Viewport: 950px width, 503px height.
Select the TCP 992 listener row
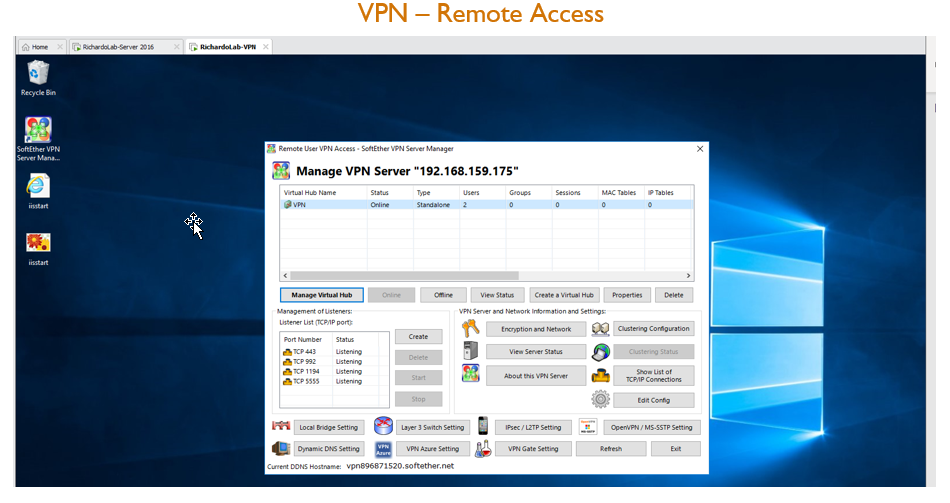[334, 361]
